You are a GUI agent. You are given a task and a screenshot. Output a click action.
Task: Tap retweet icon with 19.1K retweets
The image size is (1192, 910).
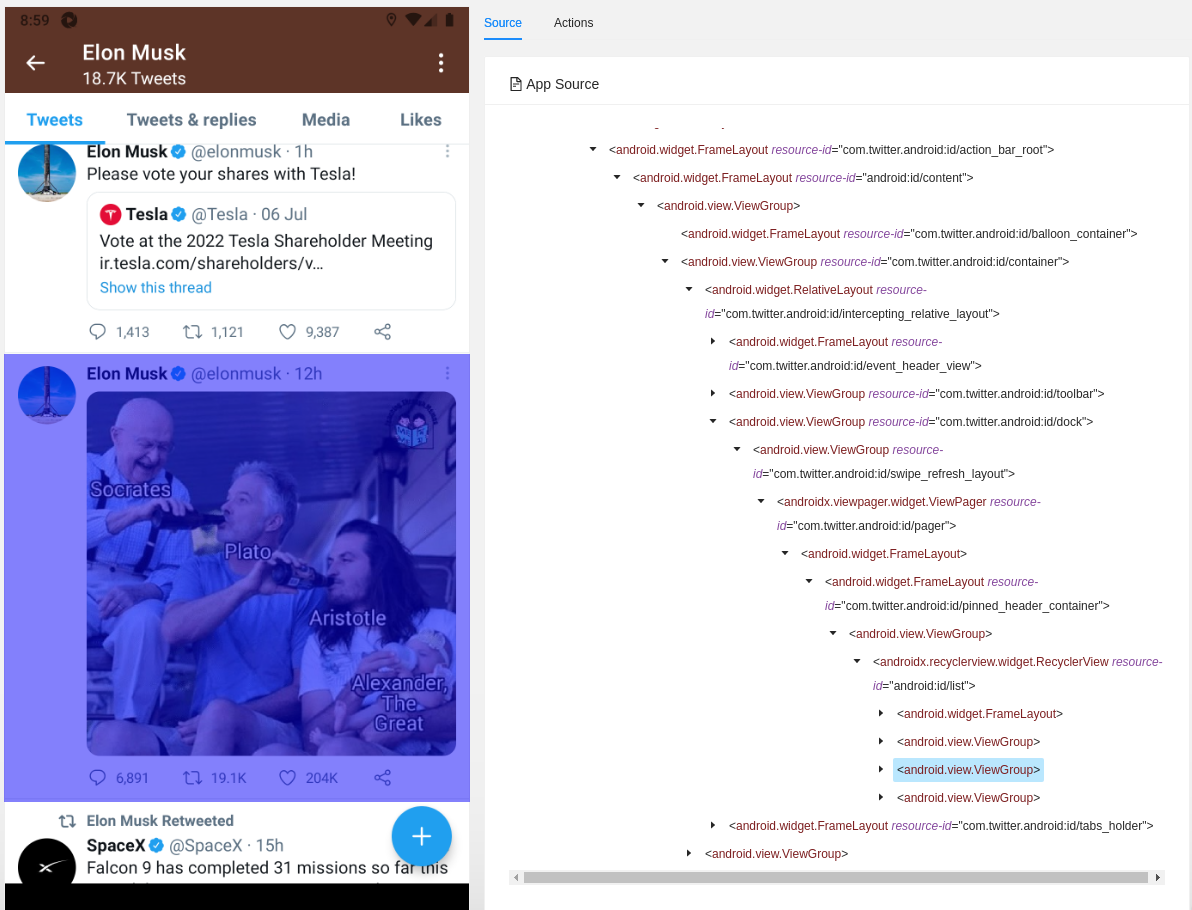click(192, 778)
